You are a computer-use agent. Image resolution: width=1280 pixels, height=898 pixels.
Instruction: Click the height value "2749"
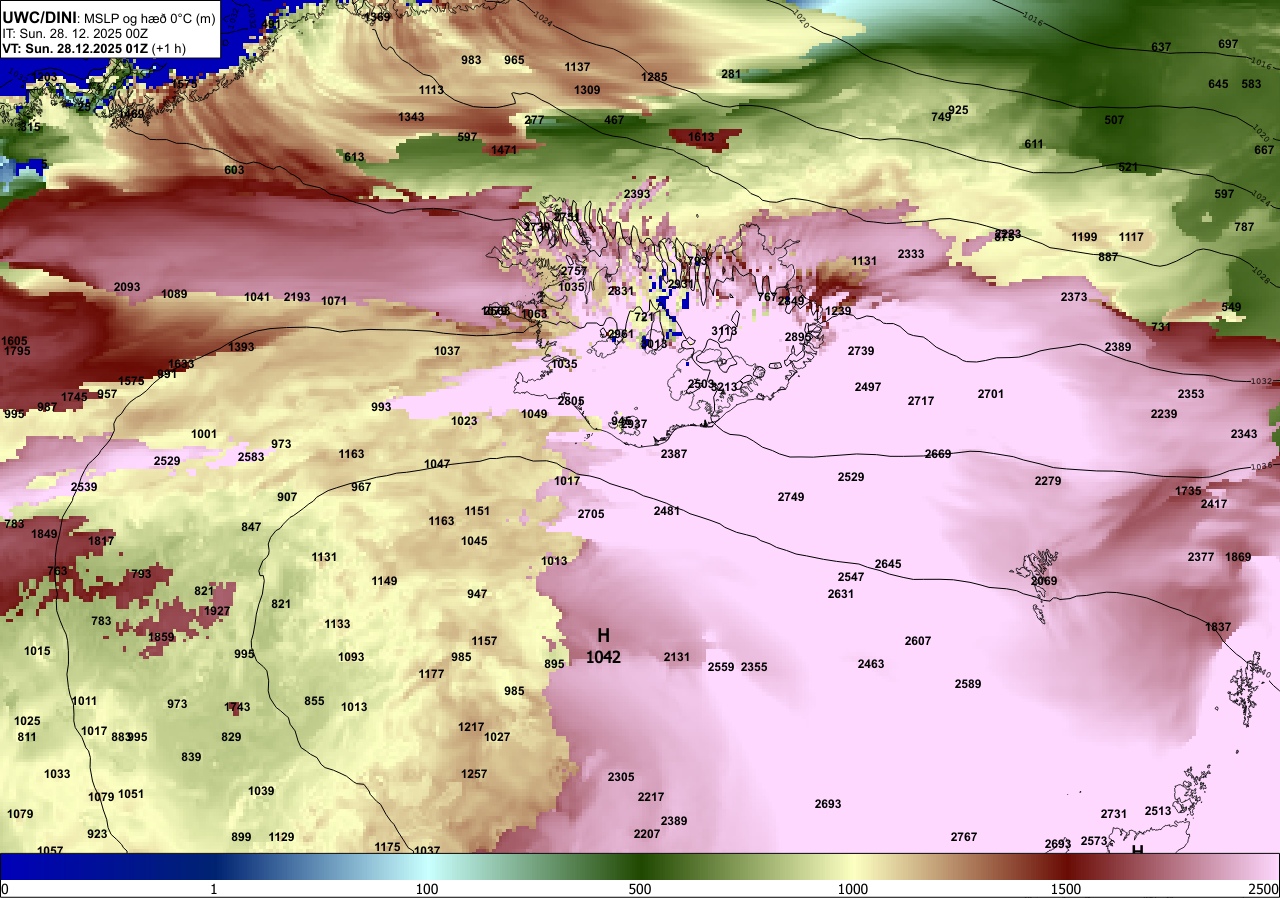coord(791,497)
